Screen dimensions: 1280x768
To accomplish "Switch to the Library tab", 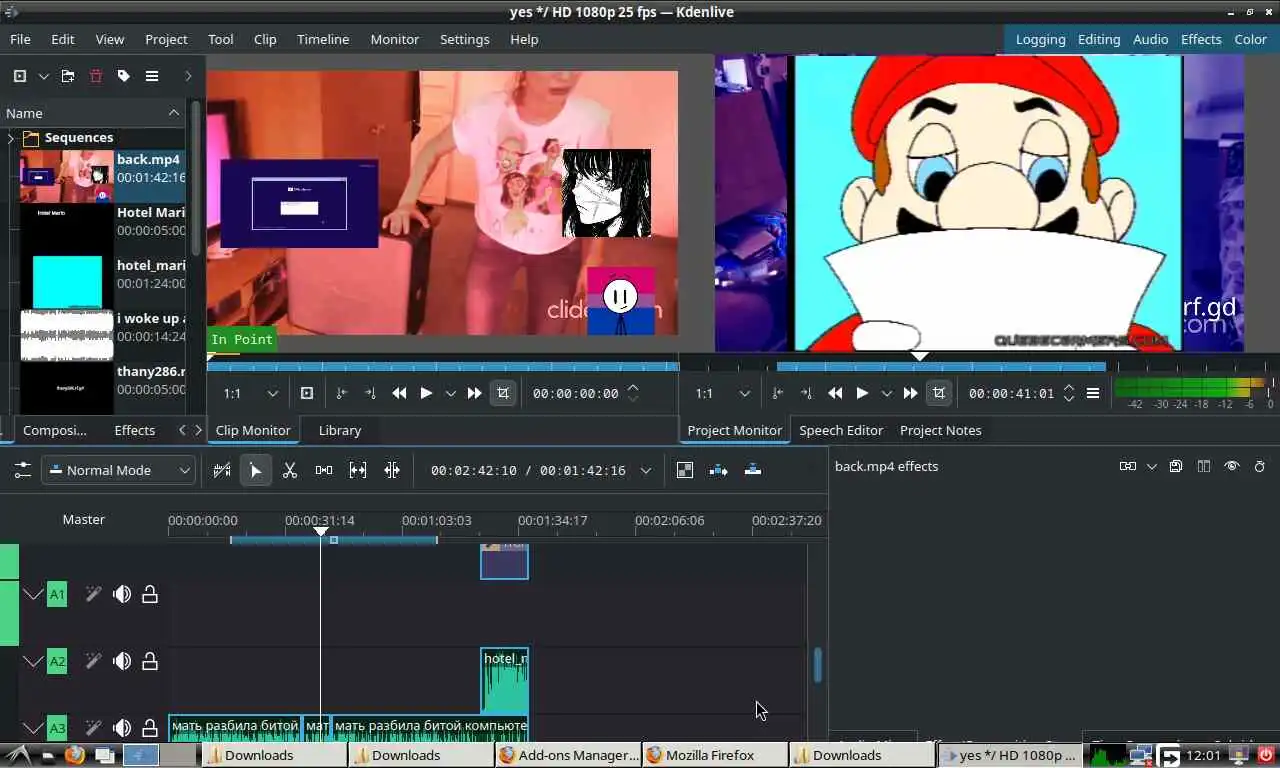I will [340, 430].
